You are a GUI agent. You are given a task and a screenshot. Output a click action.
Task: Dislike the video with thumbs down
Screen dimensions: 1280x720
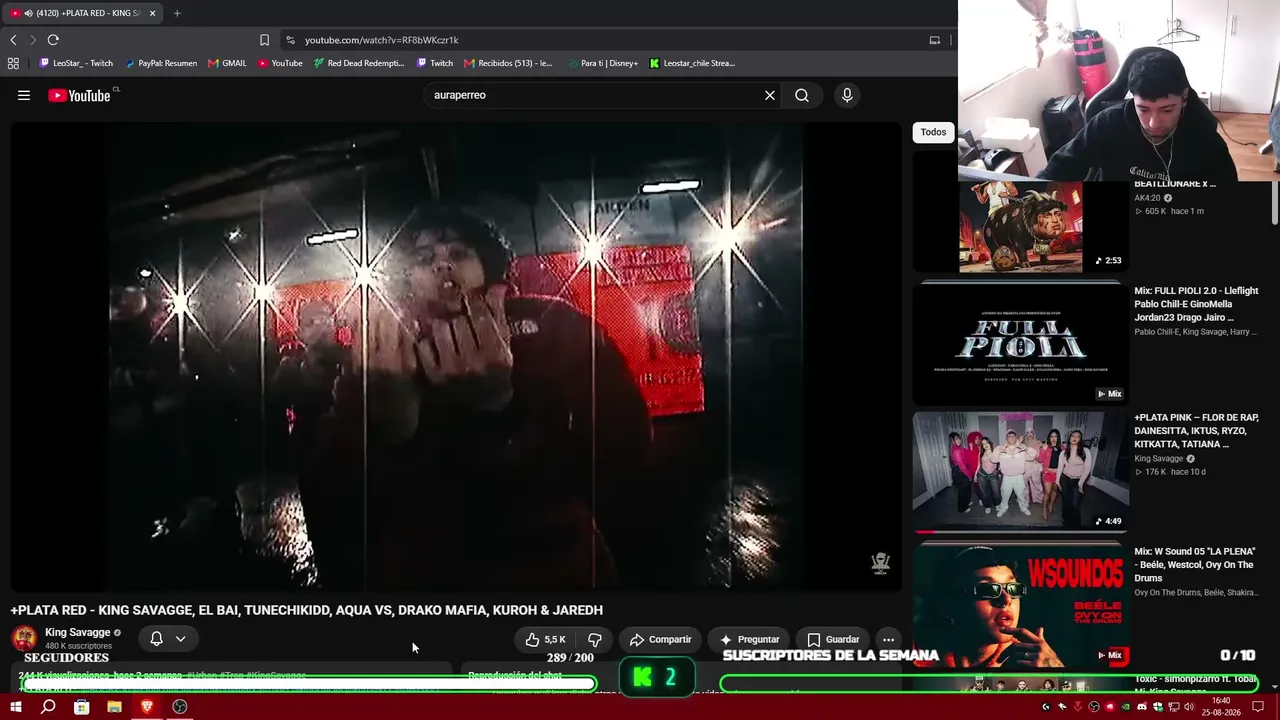click(x=594, y=639)
